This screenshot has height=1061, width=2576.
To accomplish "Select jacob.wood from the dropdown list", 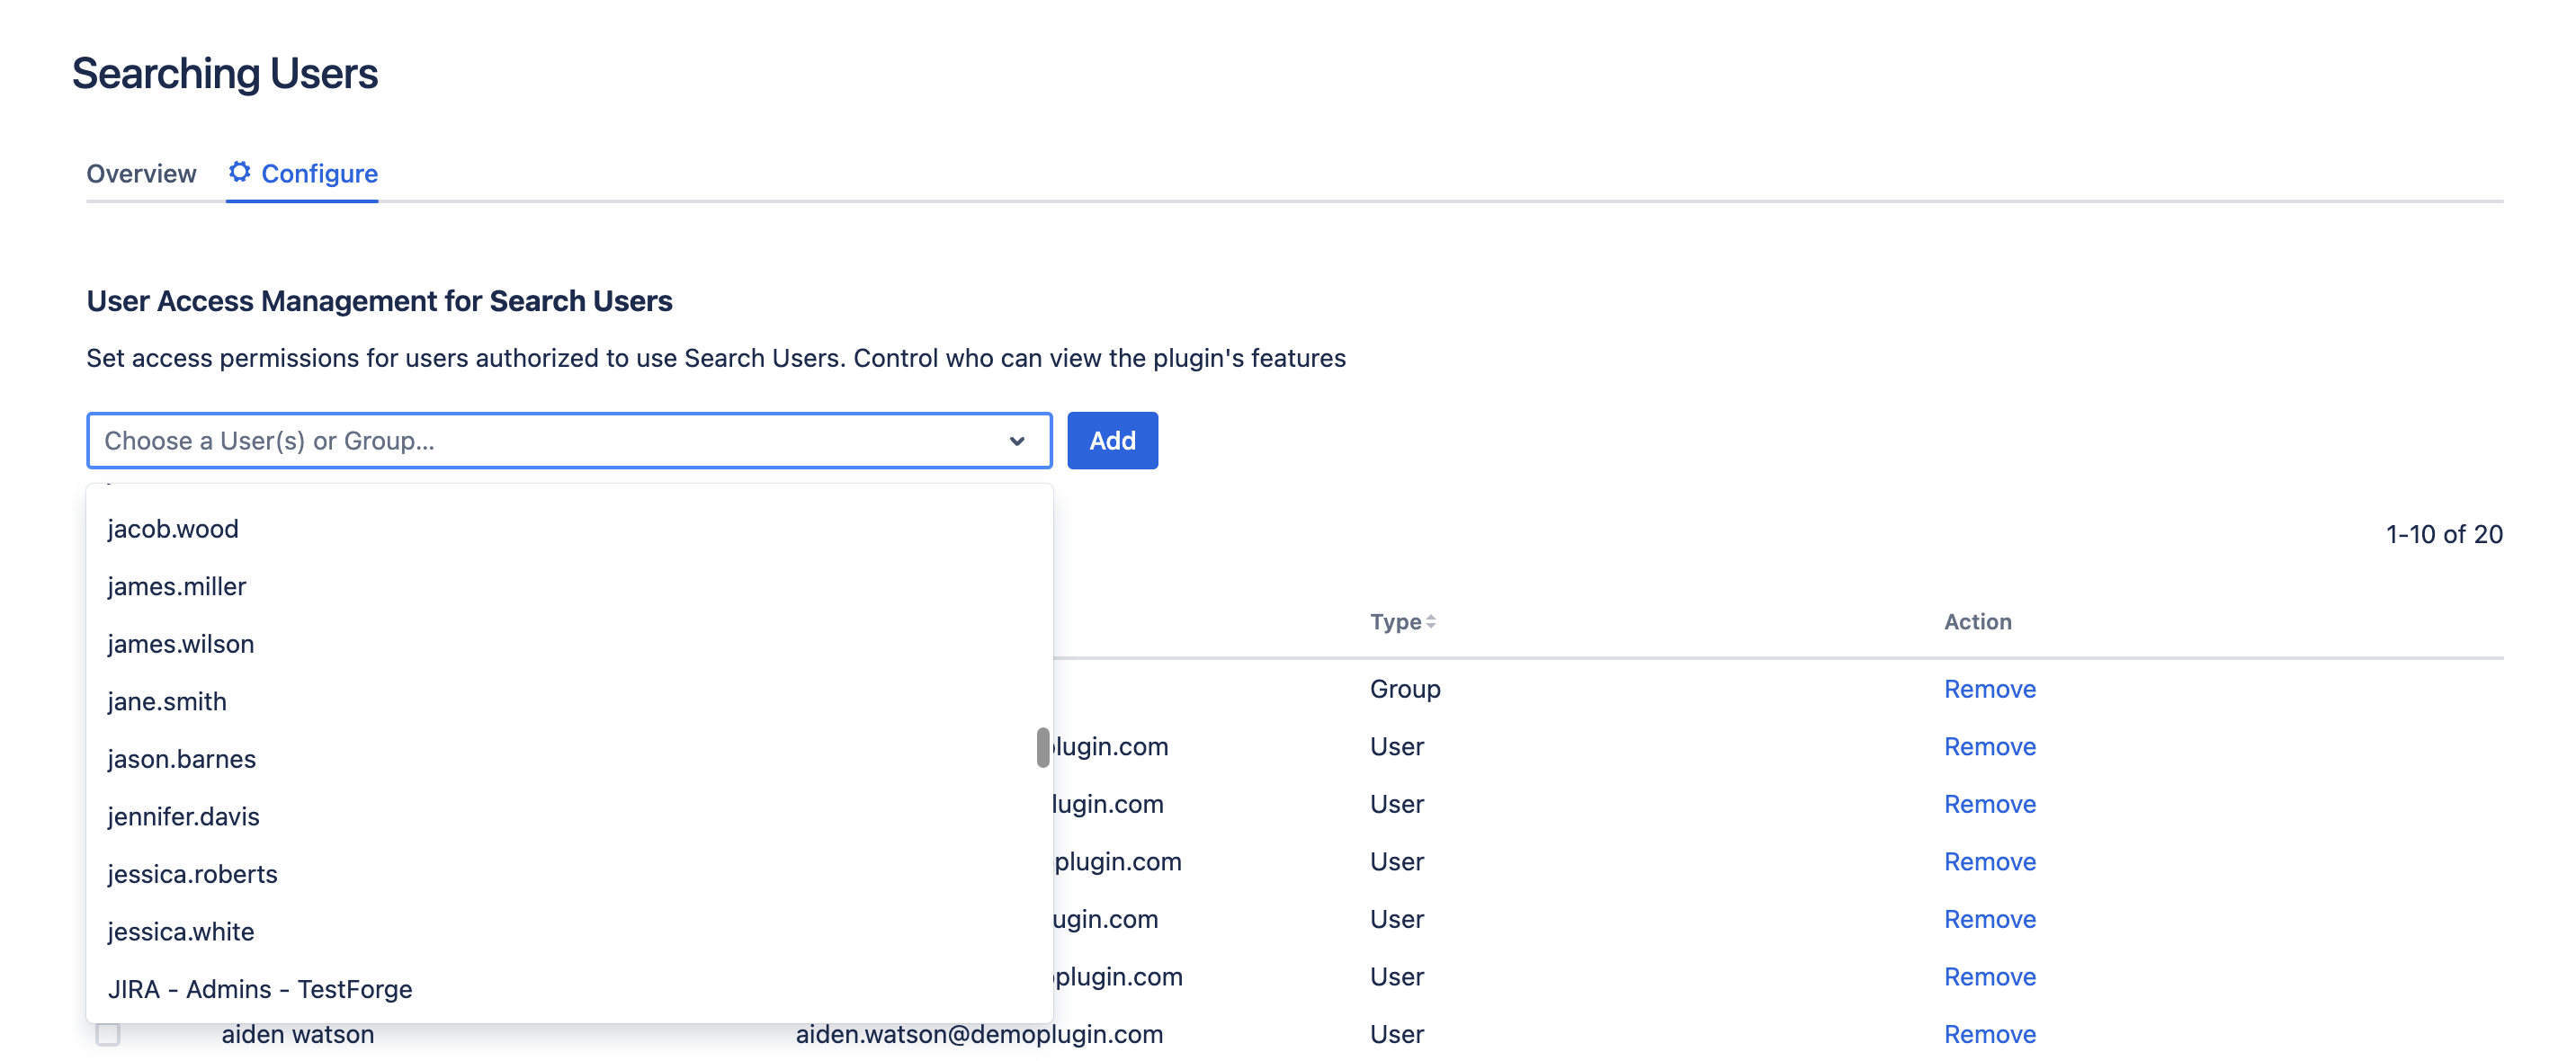I will (x=173, y=529).
